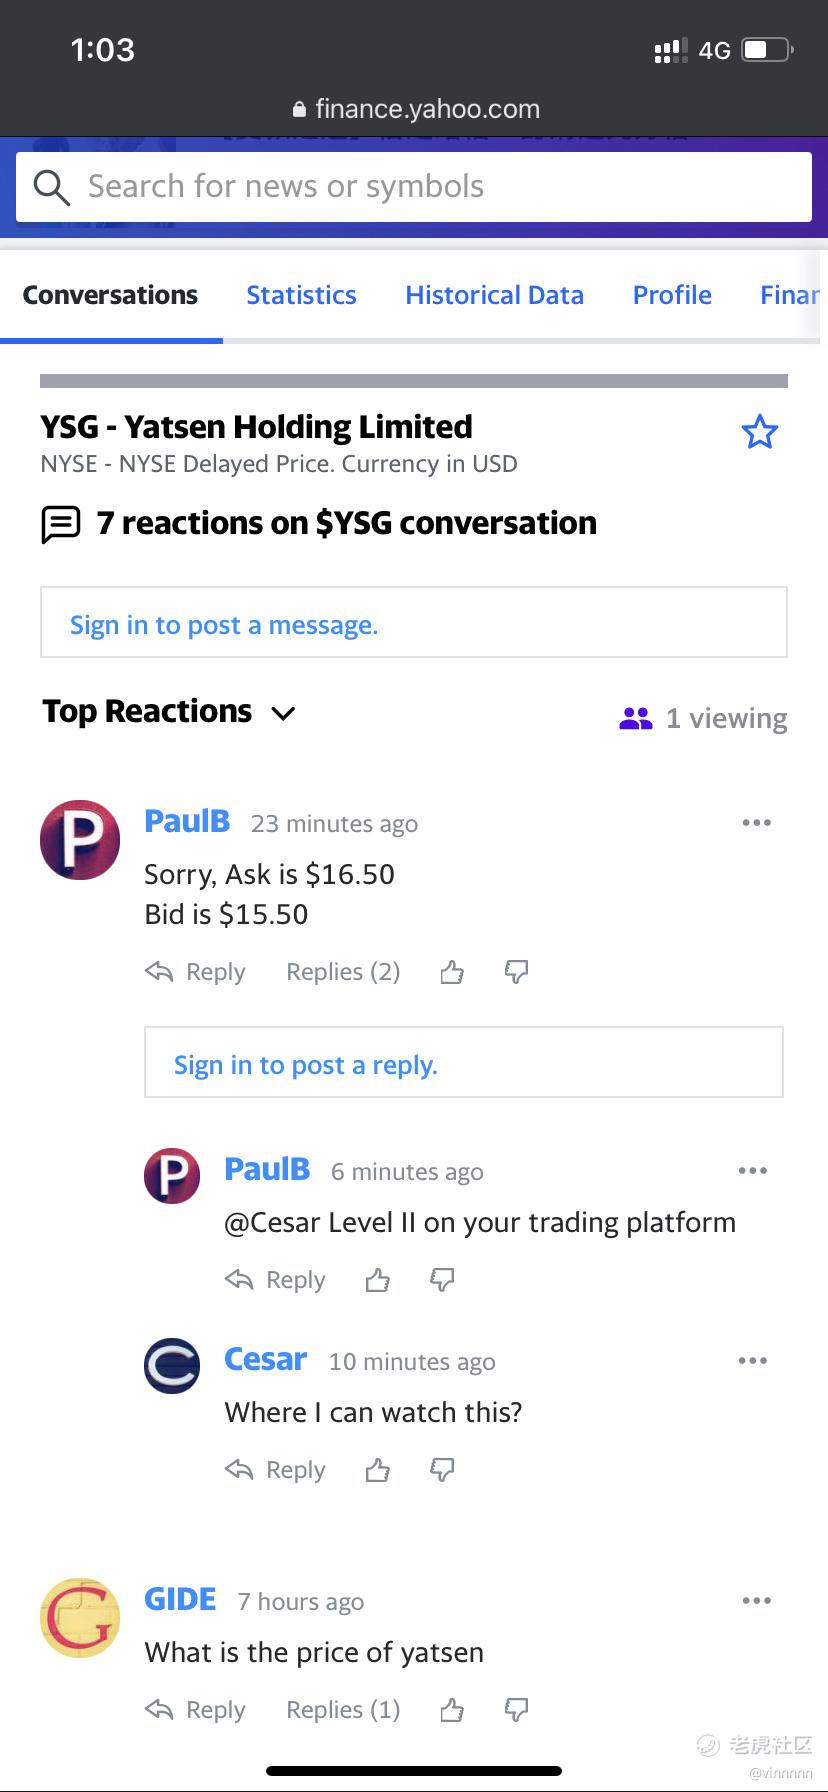Viewport: 828px width, 1792px height.
Task: Open the Historical Data tab
Action: point(494,295)
